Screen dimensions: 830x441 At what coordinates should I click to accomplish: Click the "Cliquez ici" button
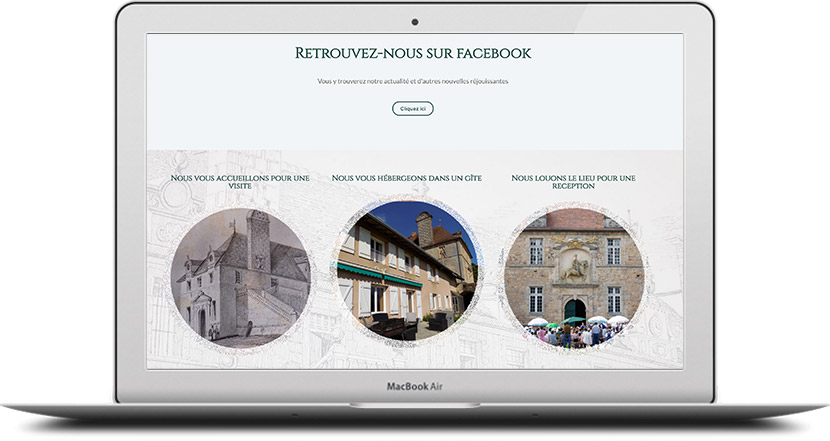tap(412, 108)
